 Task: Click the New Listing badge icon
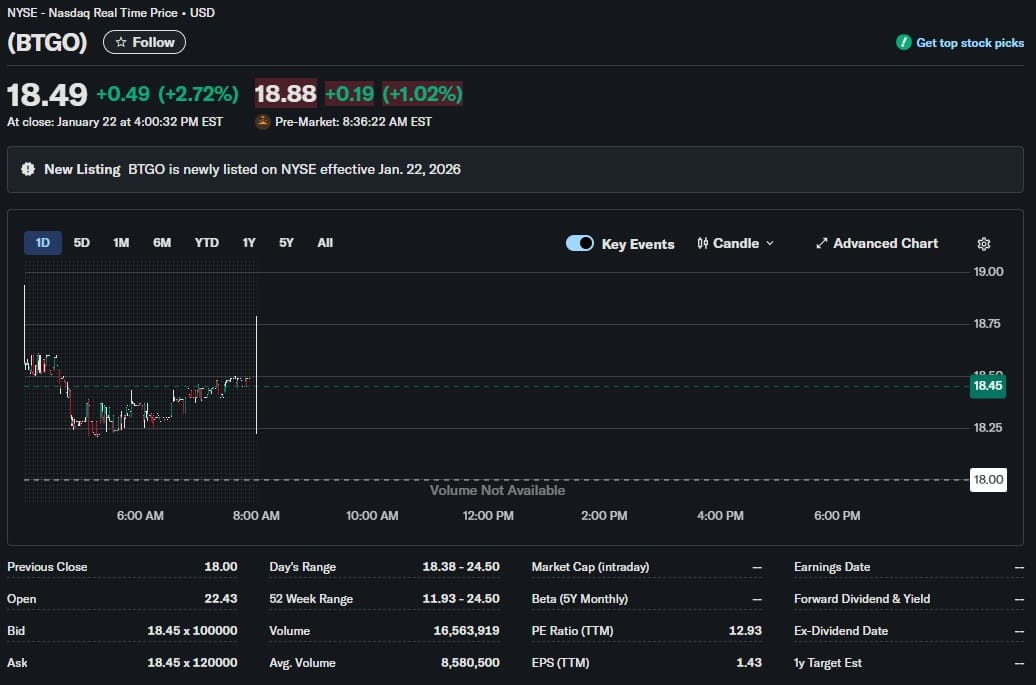(x=28, y=170)
